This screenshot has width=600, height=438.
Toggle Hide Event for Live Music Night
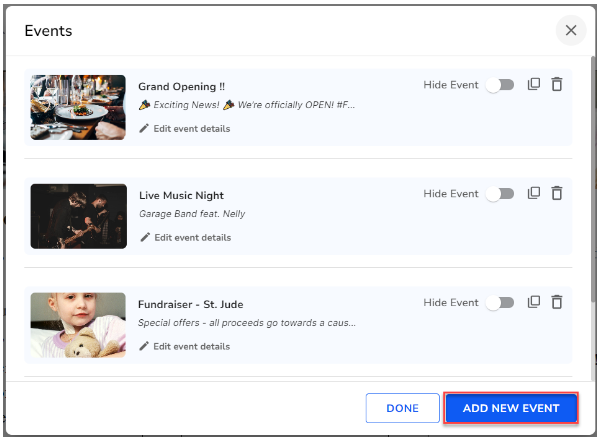coord(499,194)
